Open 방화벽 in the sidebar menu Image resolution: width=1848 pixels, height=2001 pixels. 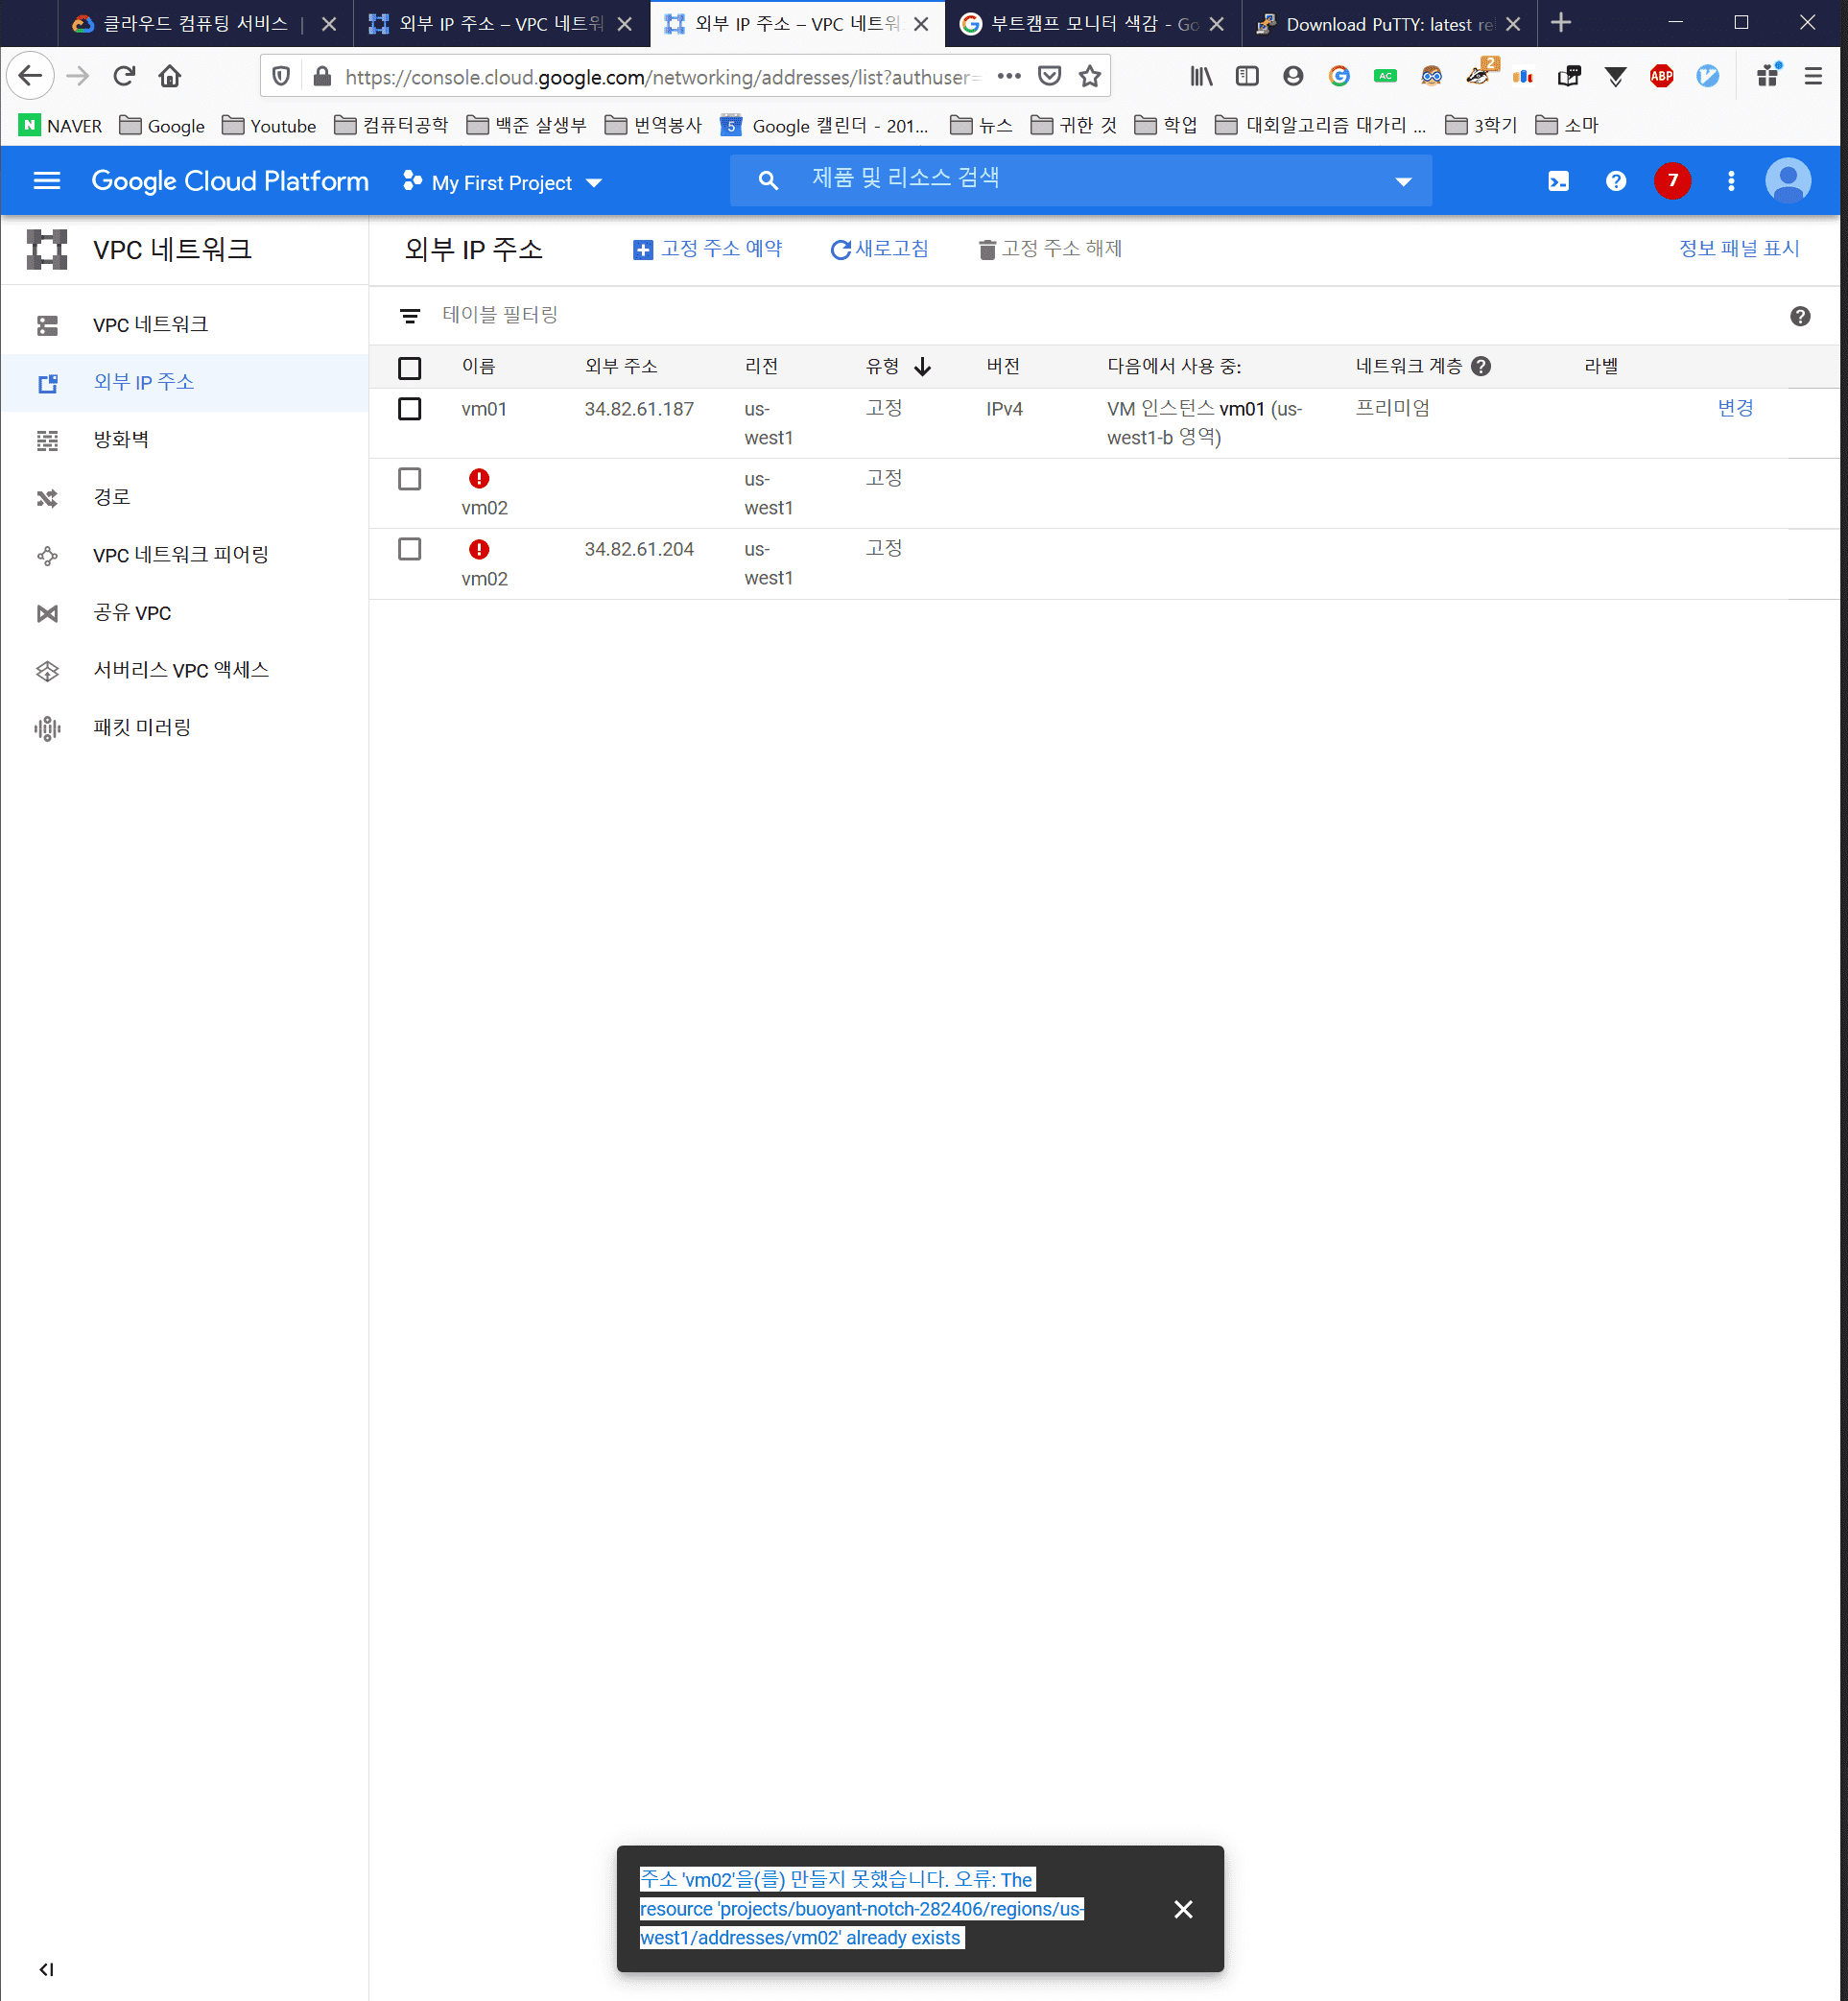pyautogui.click(x=121, y=439)
